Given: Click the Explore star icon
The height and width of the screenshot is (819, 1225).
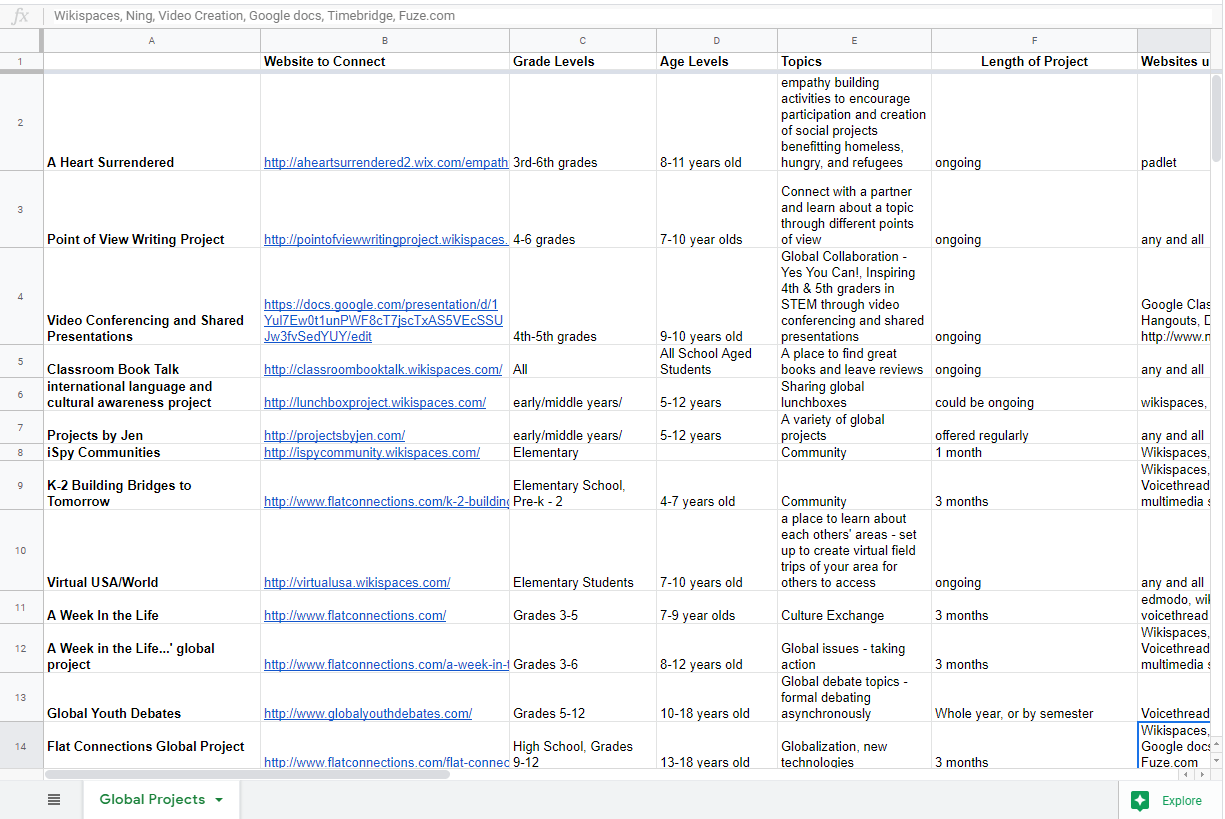Looking at the screenshot, I should tap(1140, 800).
